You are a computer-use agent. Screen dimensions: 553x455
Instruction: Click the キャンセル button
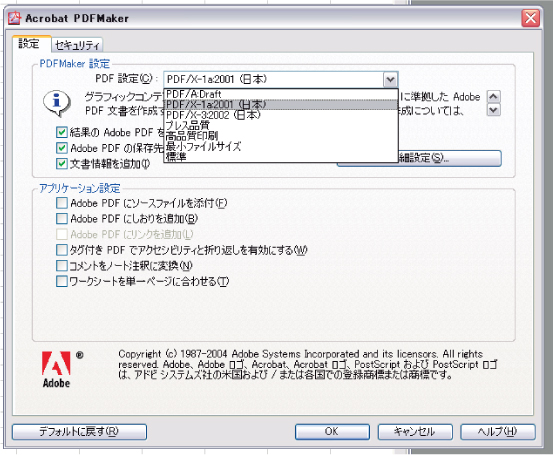point(415,431)
